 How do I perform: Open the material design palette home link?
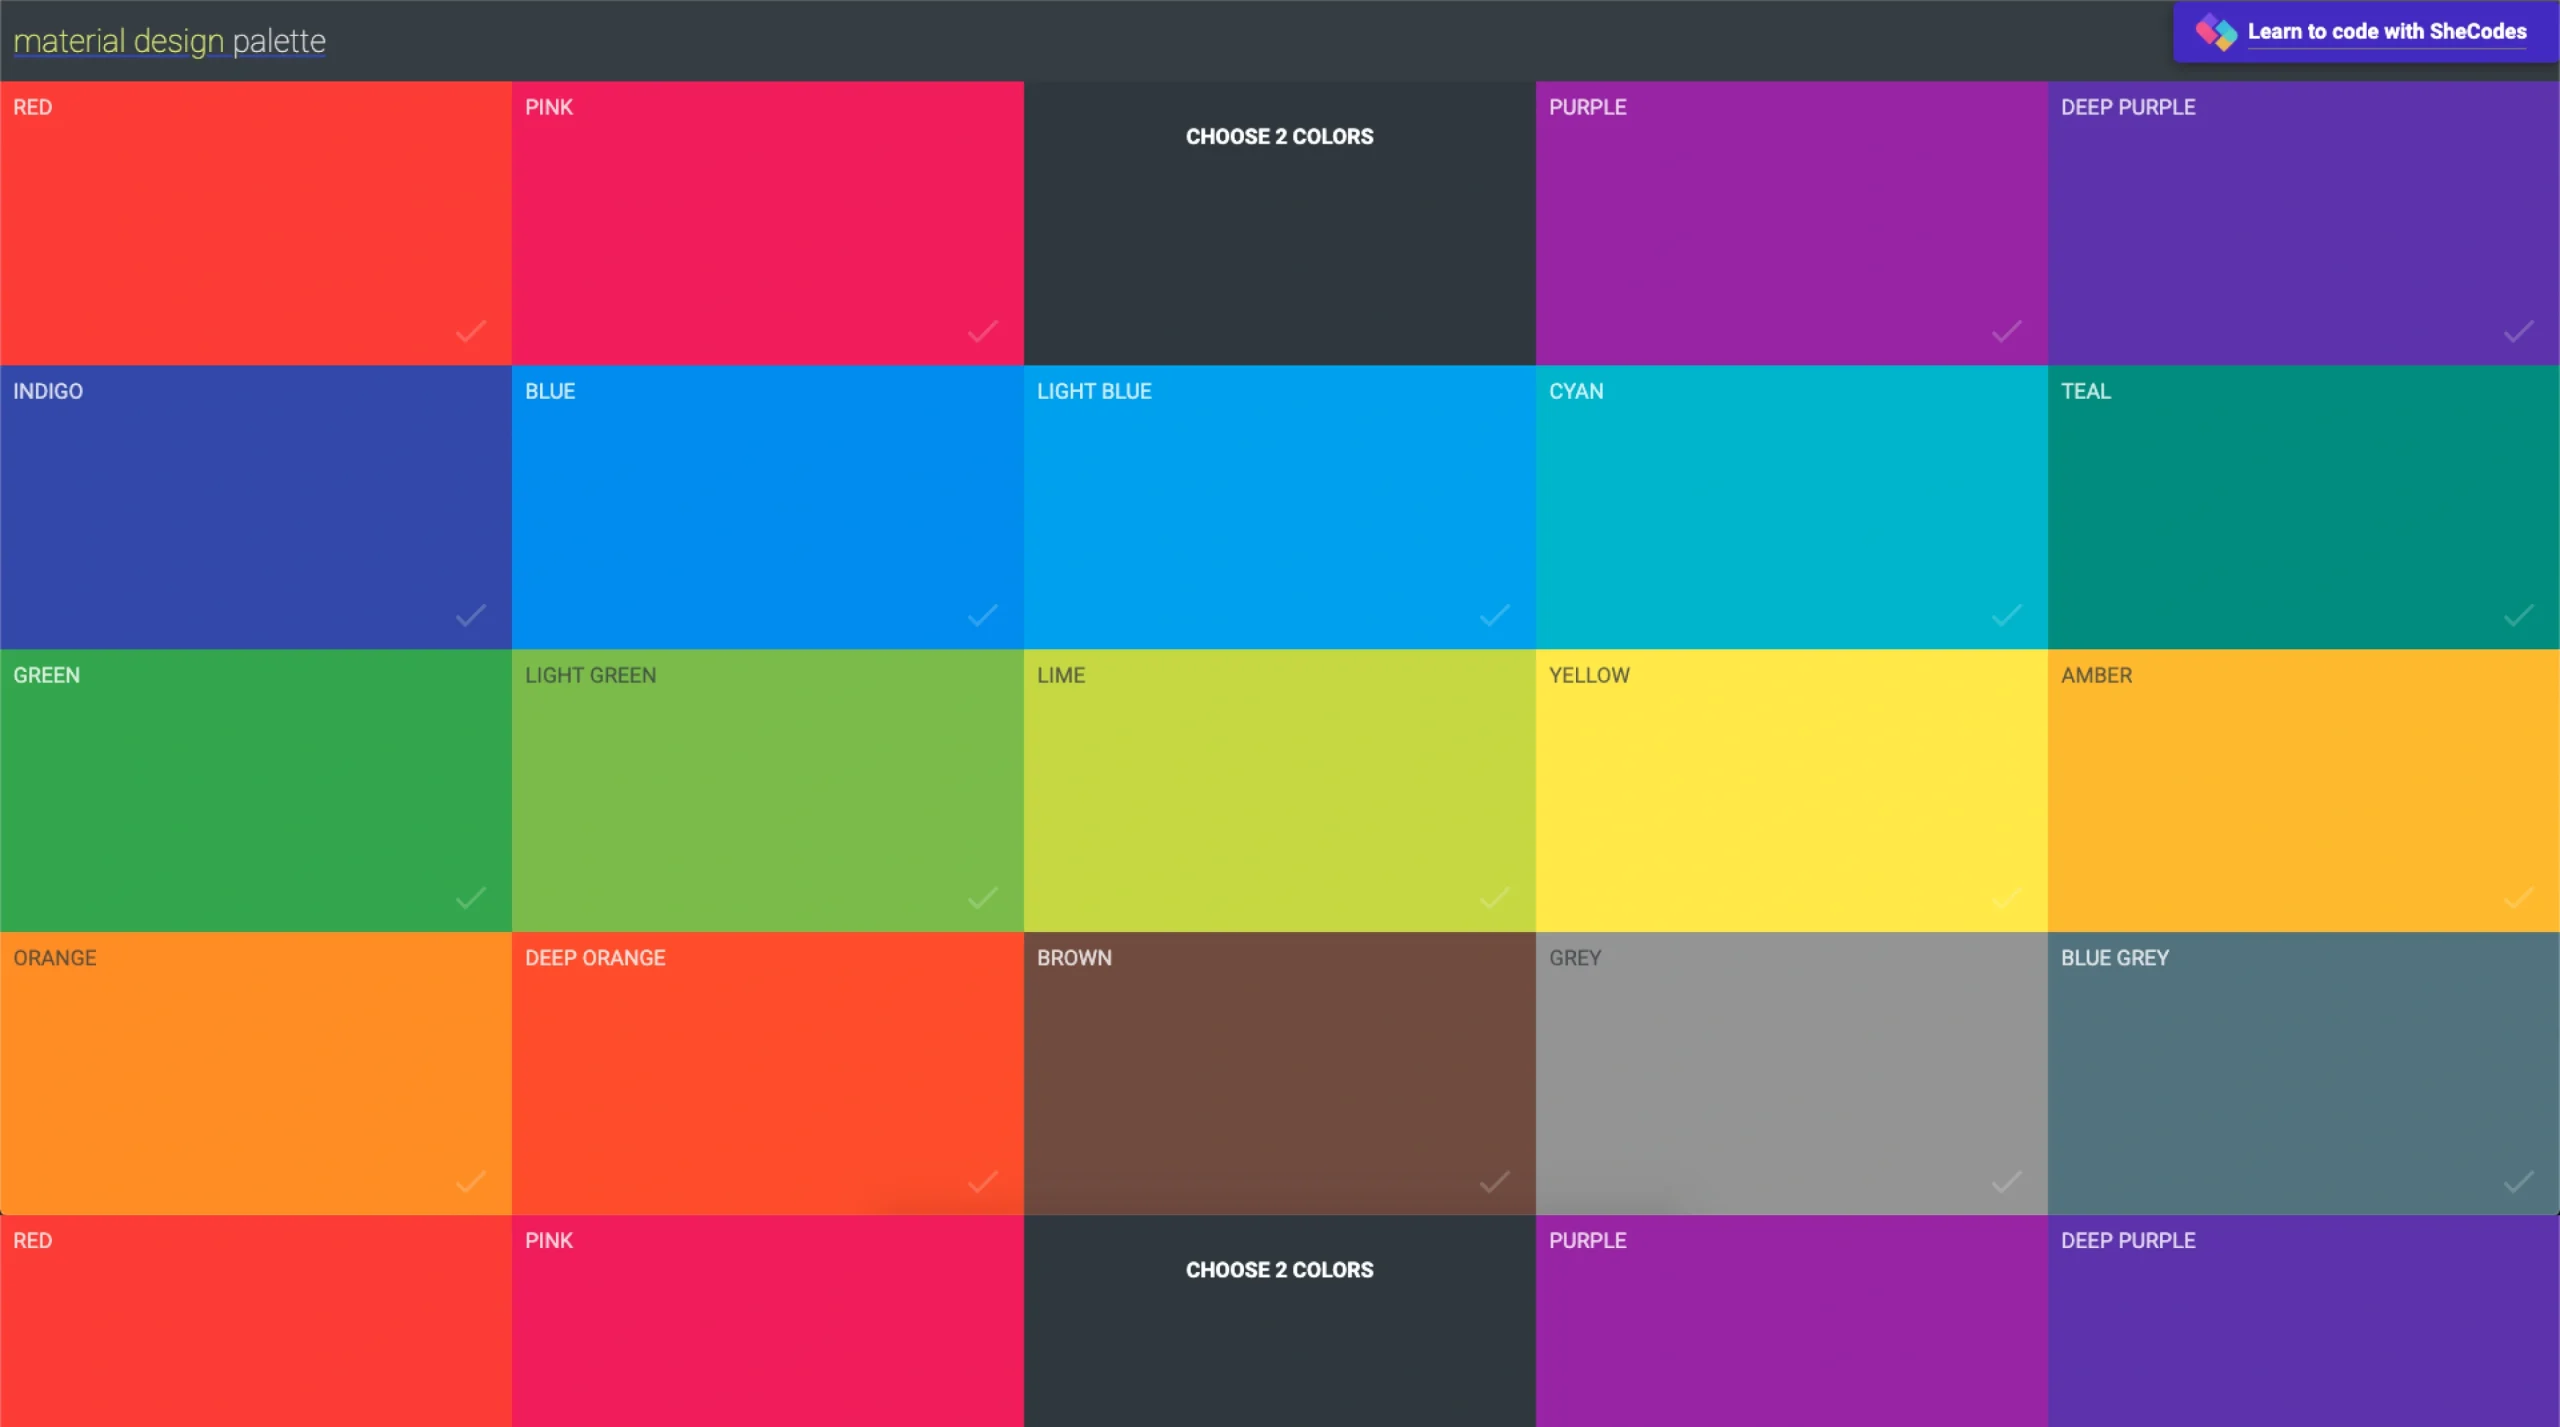point(169,41)
